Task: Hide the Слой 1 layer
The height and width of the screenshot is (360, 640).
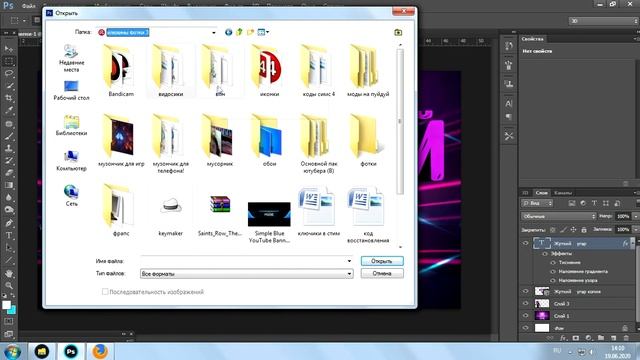Action: tap(525, 316)
